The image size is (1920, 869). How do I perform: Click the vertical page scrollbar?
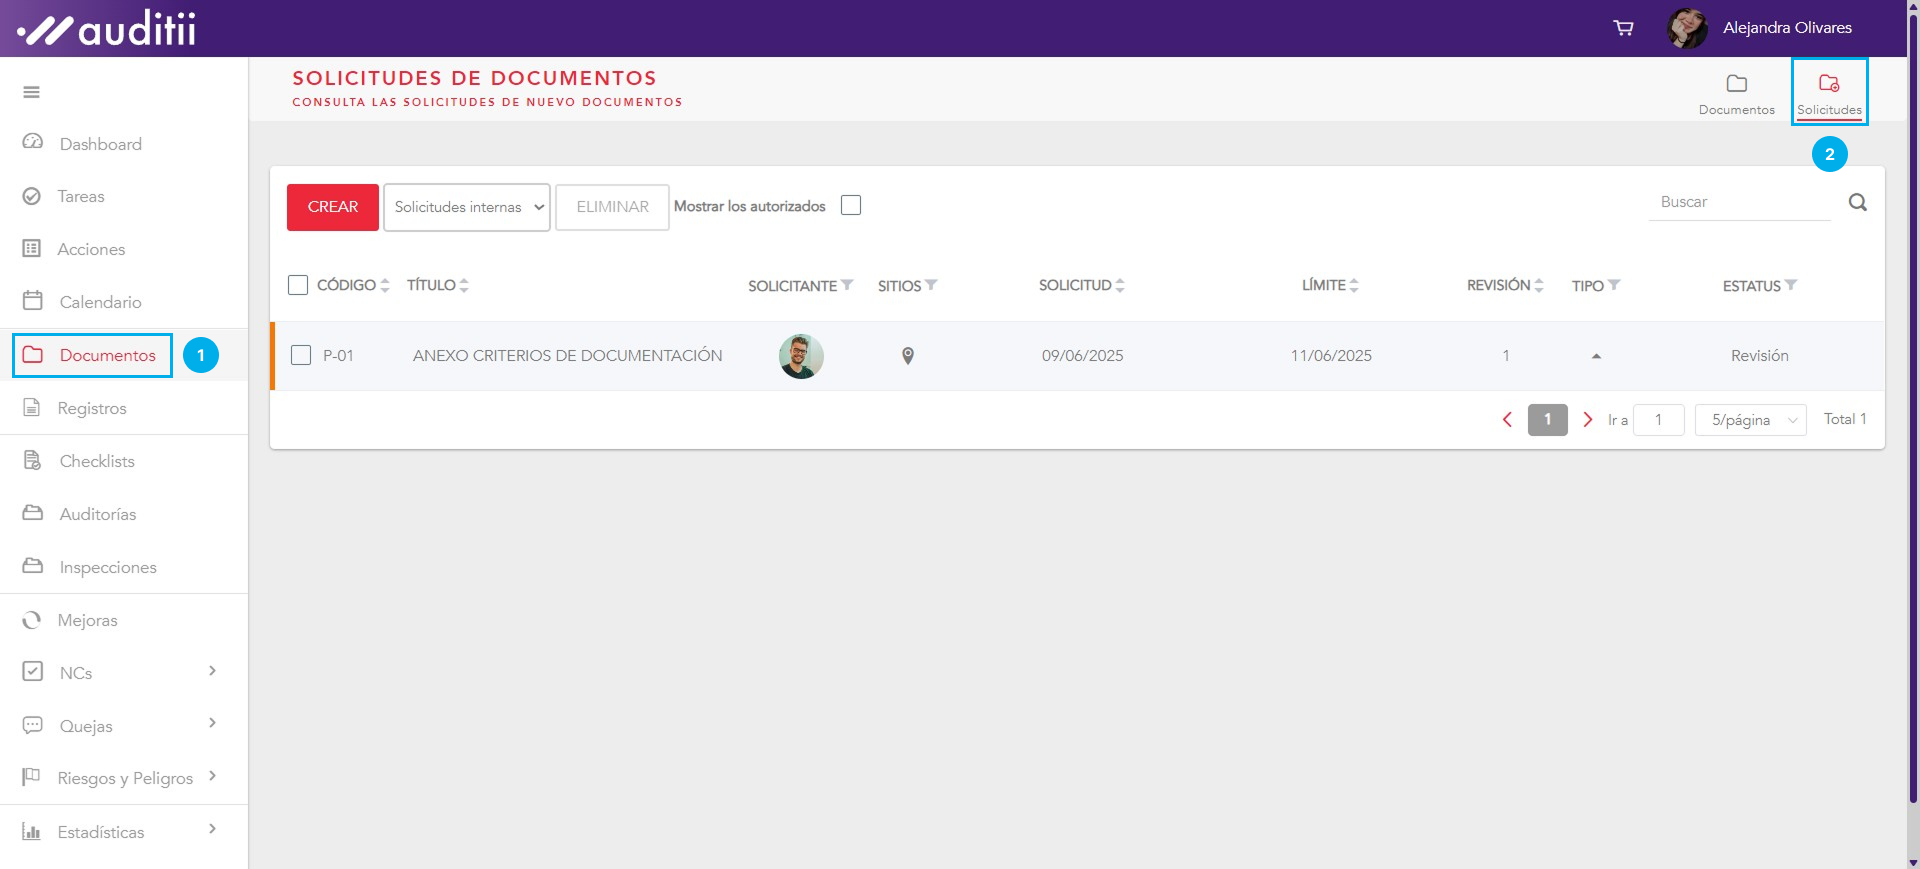click(x=1912, y=430)
